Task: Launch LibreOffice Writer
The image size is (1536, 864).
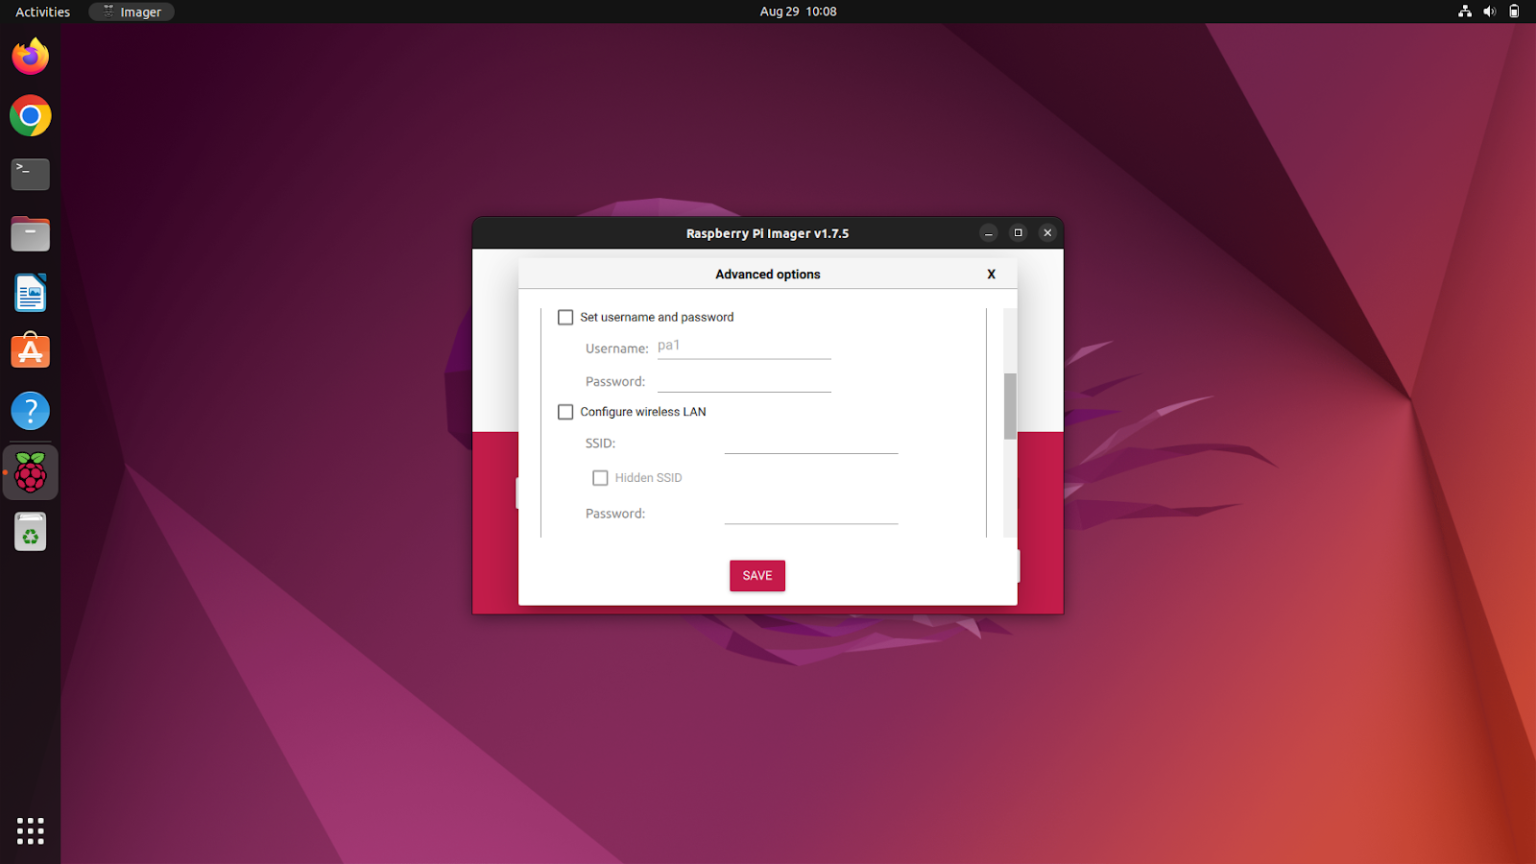Action: [30, 293]
